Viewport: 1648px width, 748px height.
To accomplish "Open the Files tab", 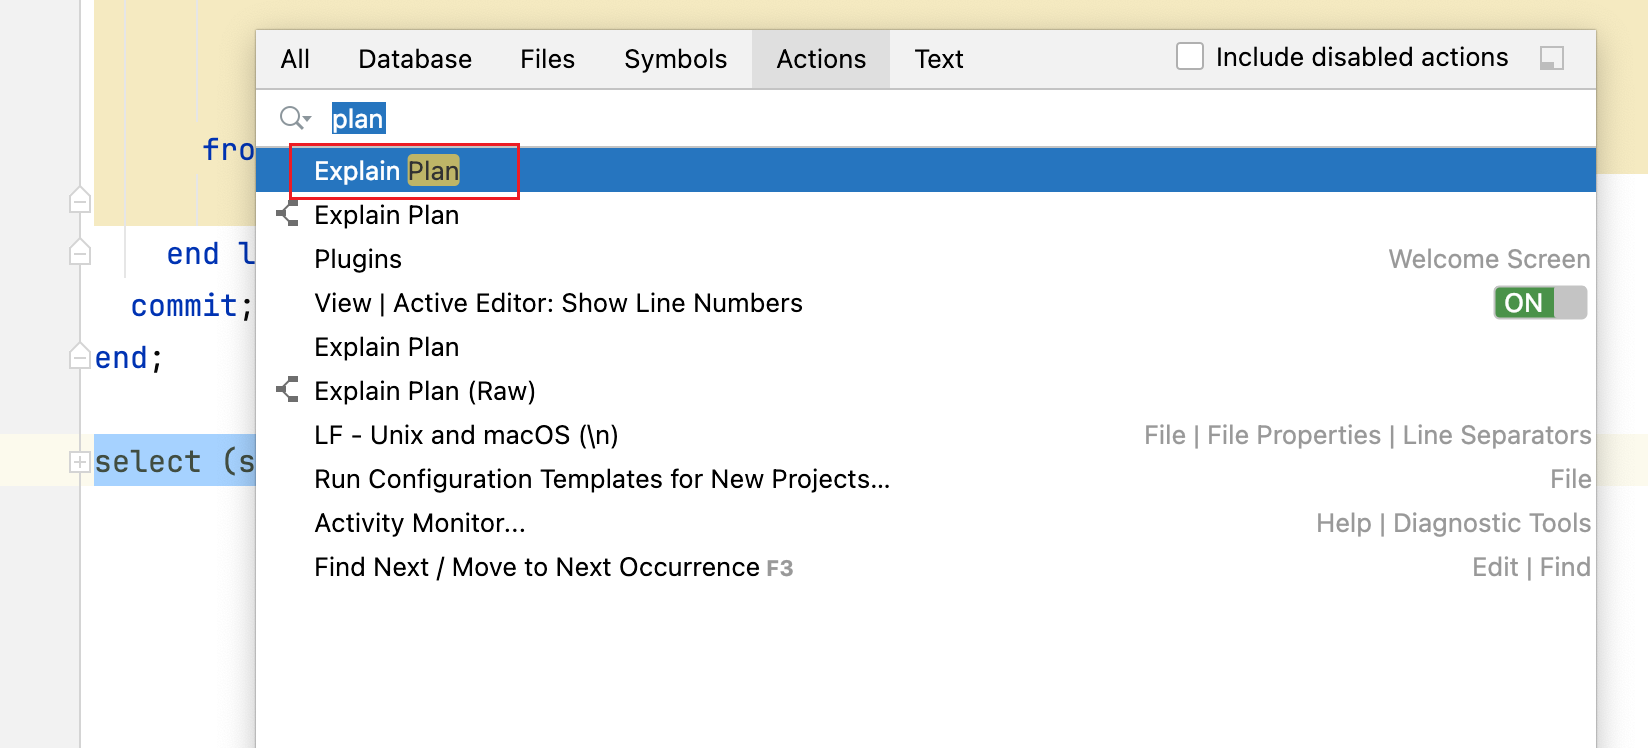I will [547, 59].
